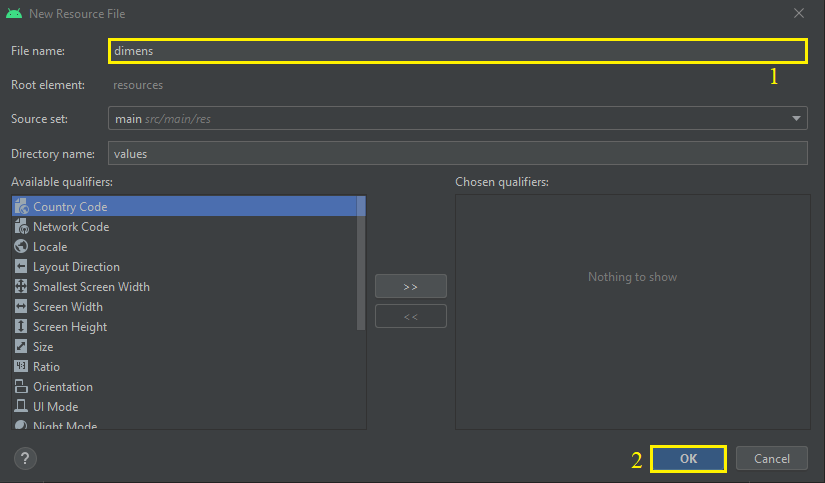Click the Locale globe icon
Viewport: 825px width, 483px height.
[x=21, y=246]
